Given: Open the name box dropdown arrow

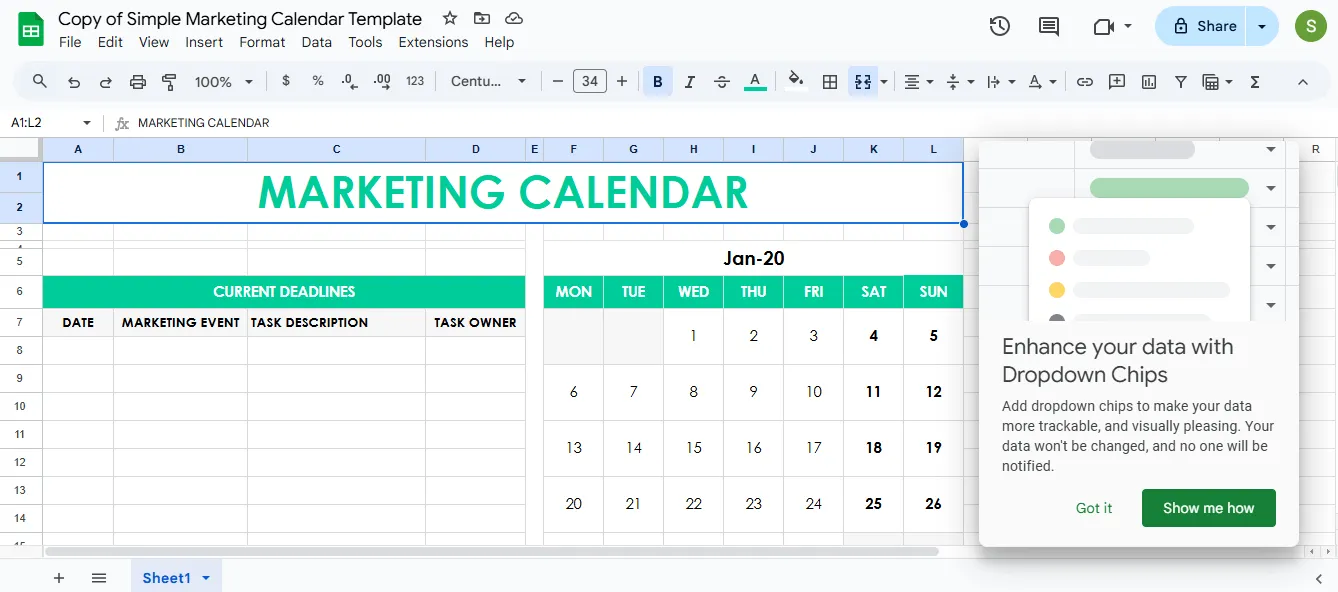Looking at the screenshot, I should point(87,123).
